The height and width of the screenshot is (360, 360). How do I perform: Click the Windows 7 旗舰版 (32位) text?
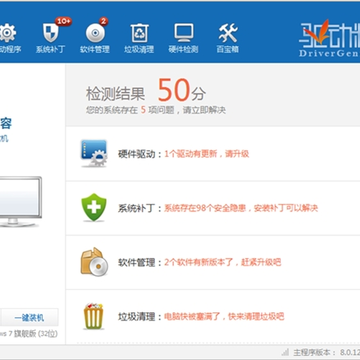pos(29,334)
